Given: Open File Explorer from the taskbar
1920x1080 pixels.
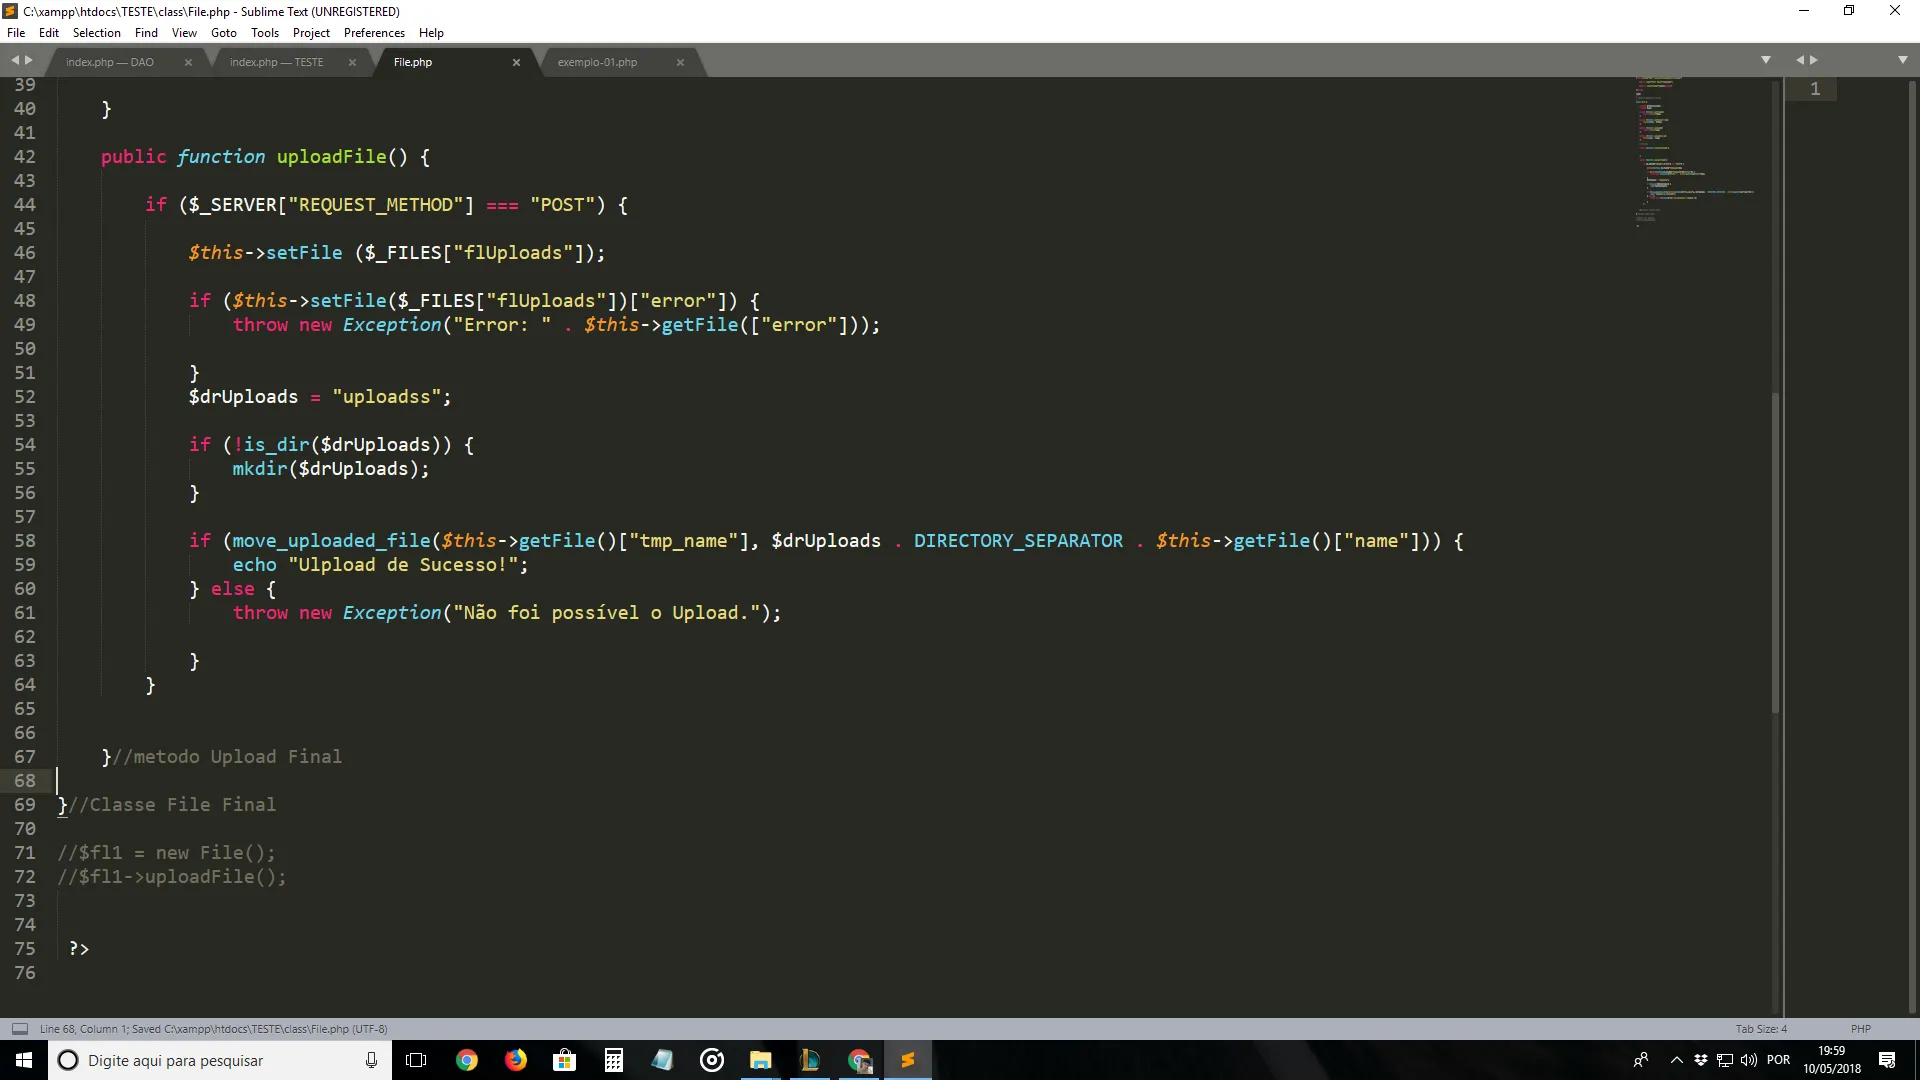Looking at the screenshot, I should 761,1060.
